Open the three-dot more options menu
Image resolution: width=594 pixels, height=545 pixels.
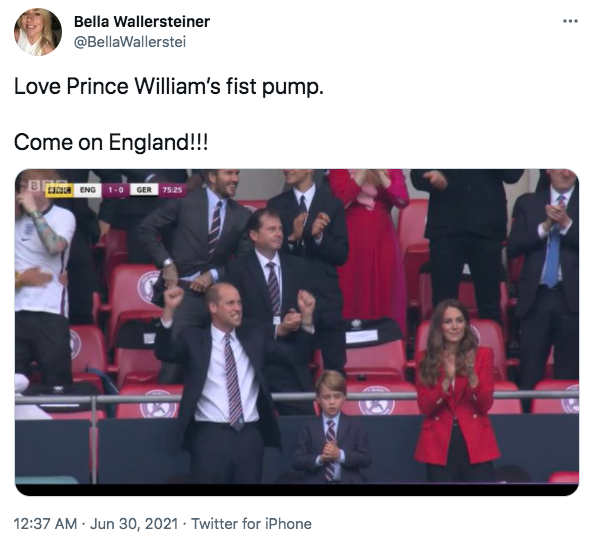570,21
